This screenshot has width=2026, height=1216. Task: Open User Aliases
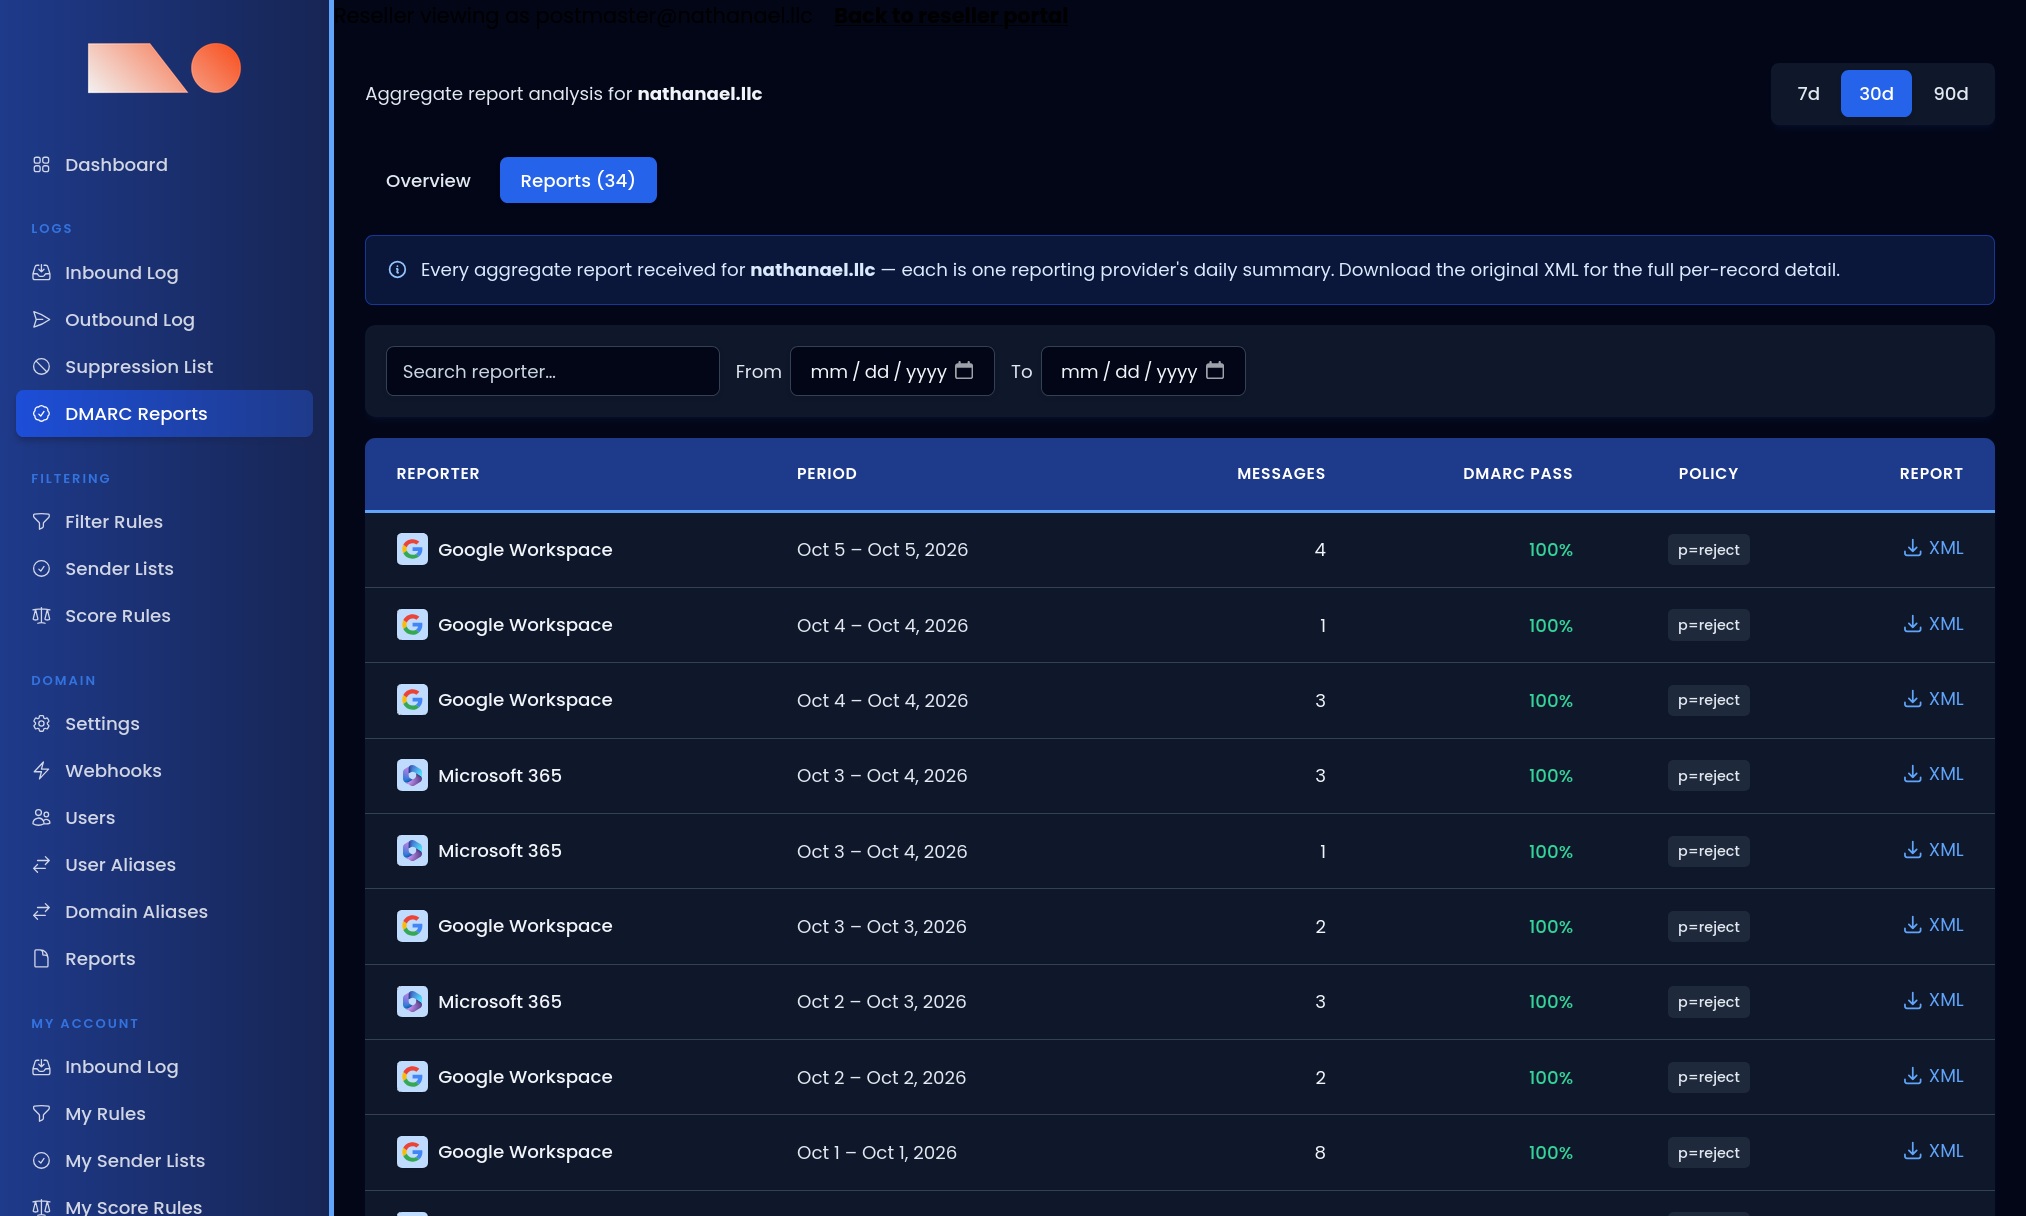click(164, 865)
